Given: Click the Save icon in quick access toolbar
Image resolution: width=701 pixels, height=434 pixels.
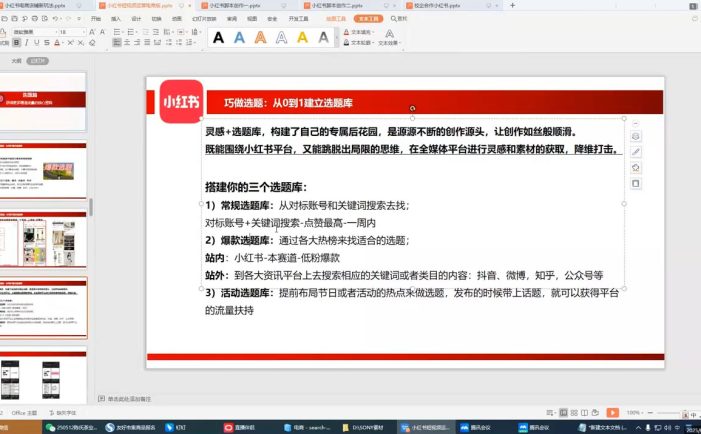Looking at the screenshot, I should click(x=15, y=19).
